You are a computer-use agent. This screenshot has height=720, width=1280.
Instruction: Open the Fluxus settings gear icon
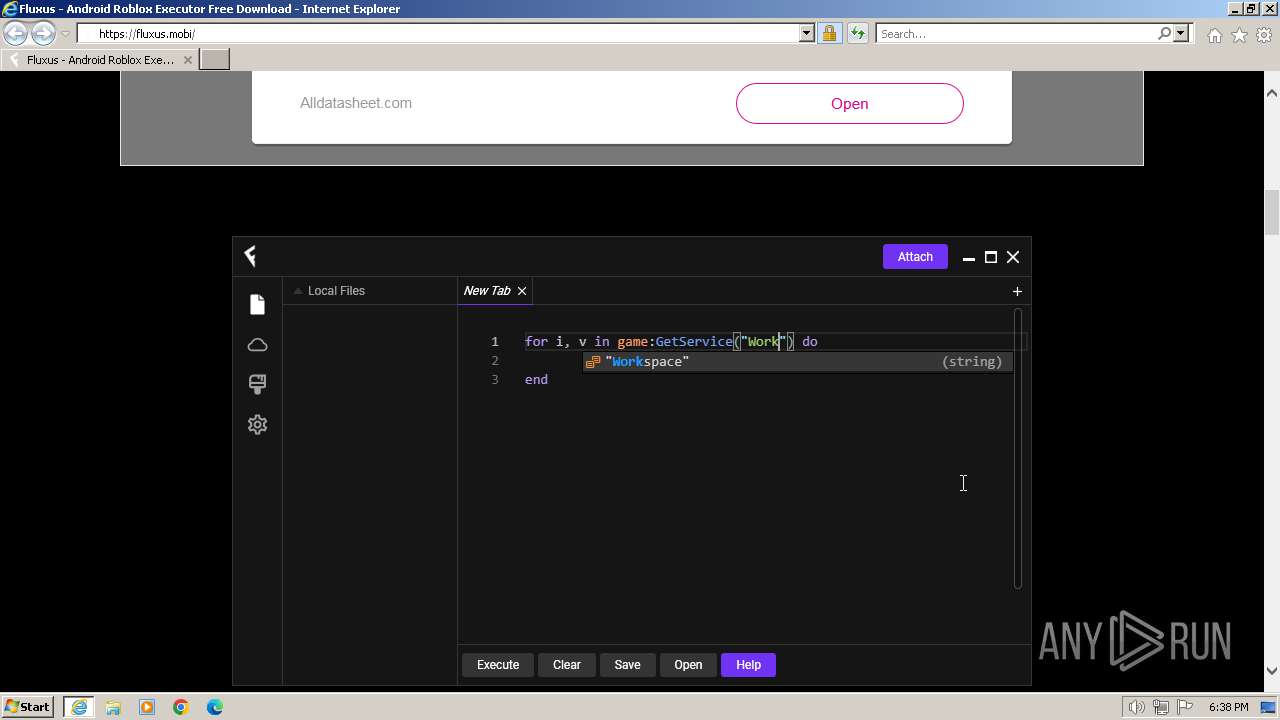tap(257, 424)
